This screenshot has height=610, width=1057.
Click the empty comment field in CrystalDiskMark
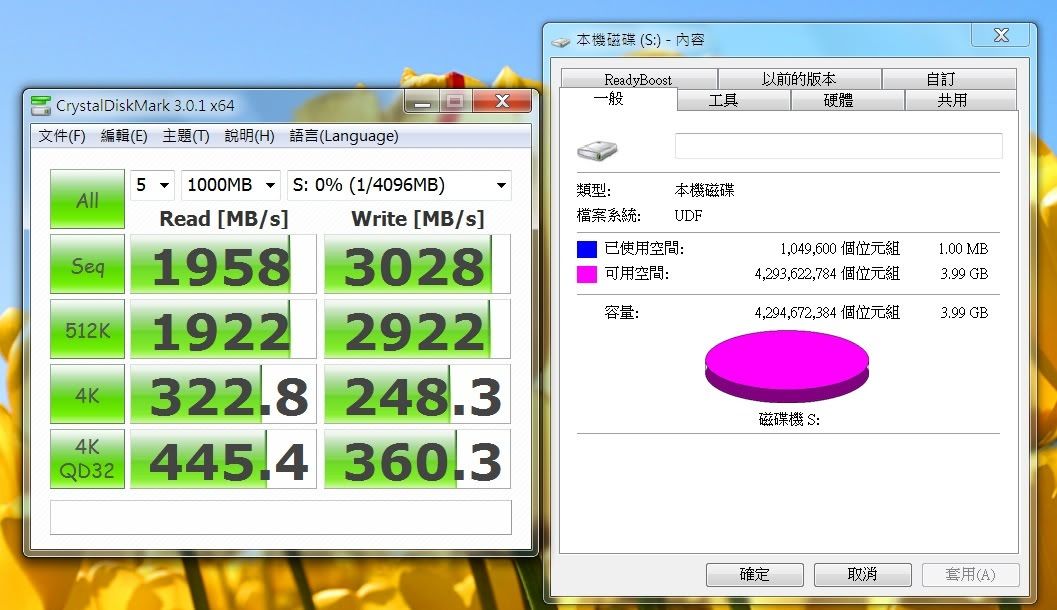[x=280, y=517]
